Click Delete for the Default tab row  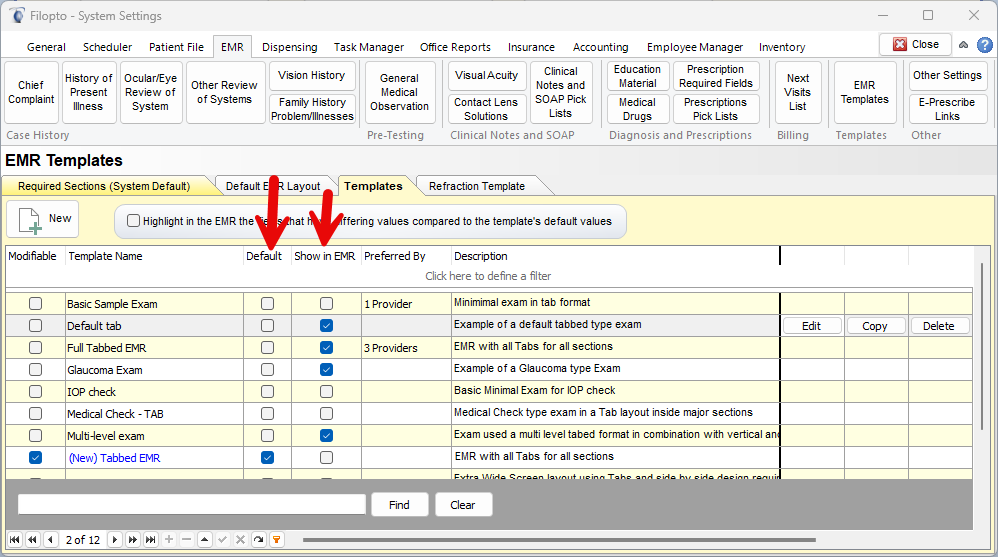[939, 326]
